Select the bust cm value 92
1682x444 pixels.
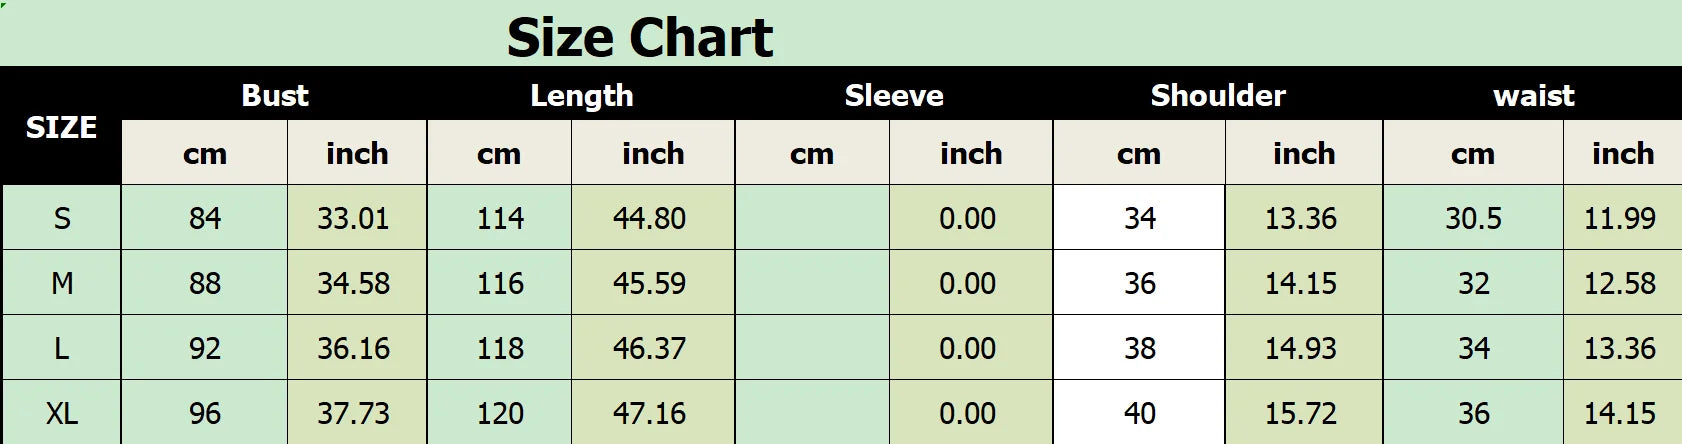click(x=205, y=348)
